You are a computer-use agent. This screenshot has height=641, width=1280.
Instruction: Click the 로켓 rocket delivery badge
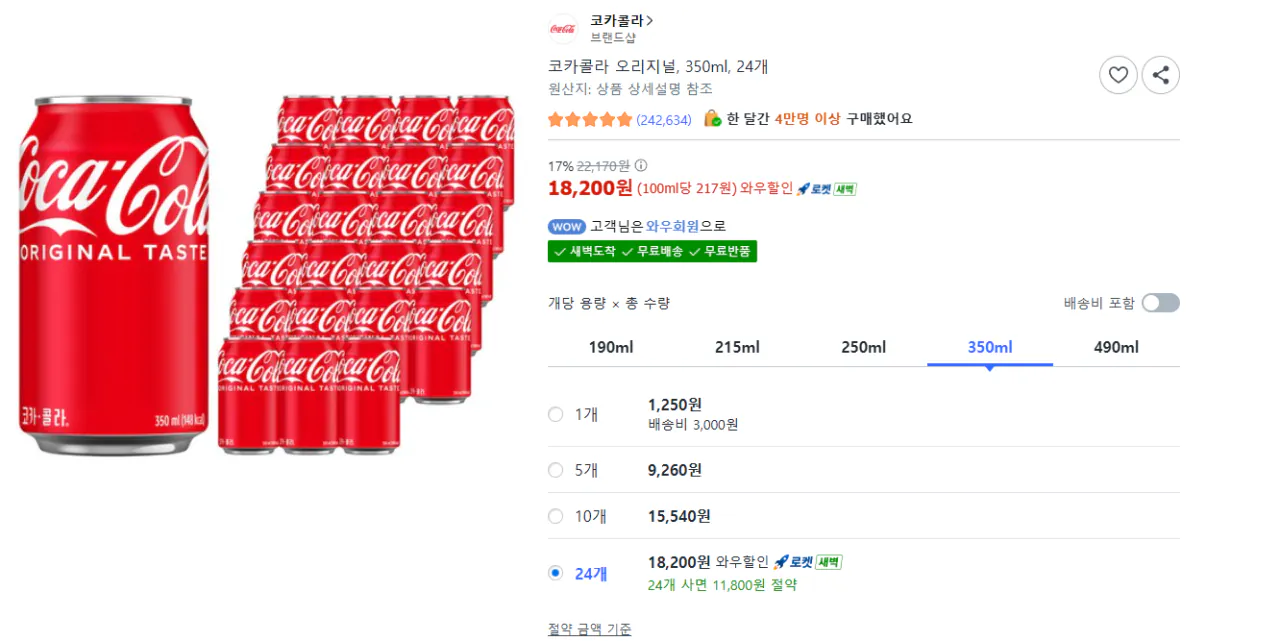tap(818, 188)
